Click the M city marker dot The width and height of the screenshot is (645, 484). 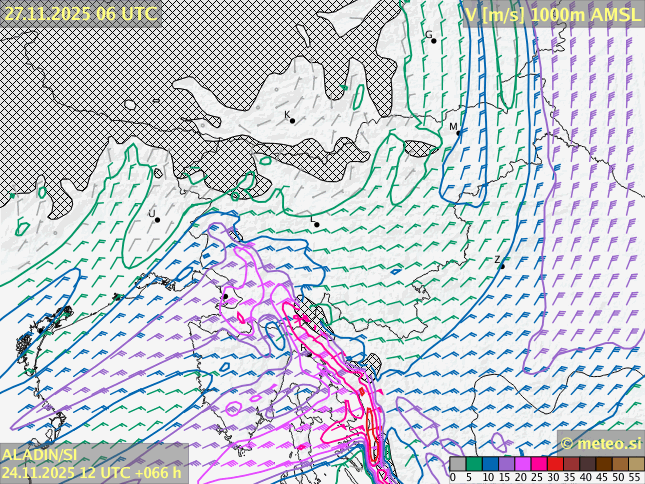458,132
